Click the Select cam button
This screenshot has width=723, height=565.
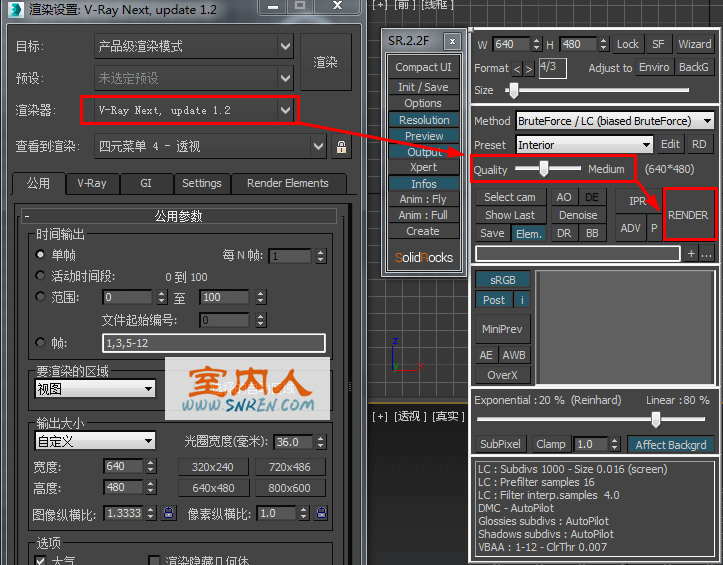click(510, 197)
